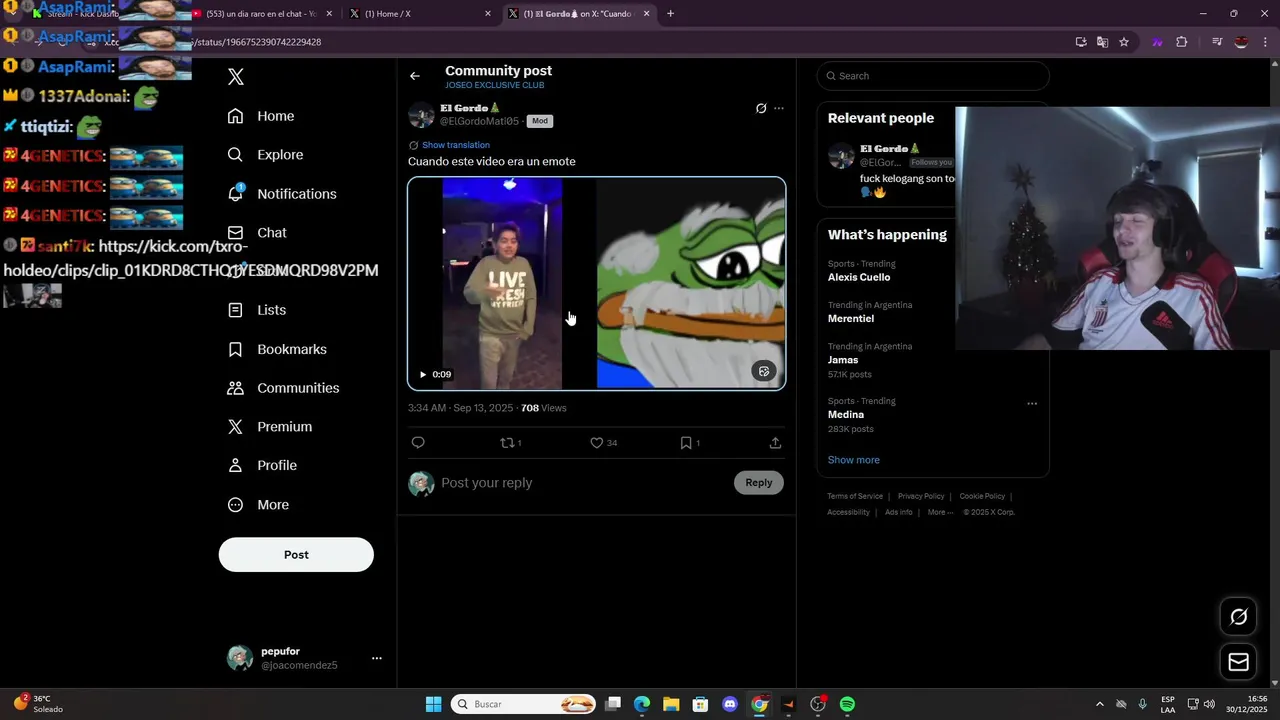The height and width of the screenshot is (720, 1280).
Task: Go to Home in X sidebar
Action: (261, 116)
